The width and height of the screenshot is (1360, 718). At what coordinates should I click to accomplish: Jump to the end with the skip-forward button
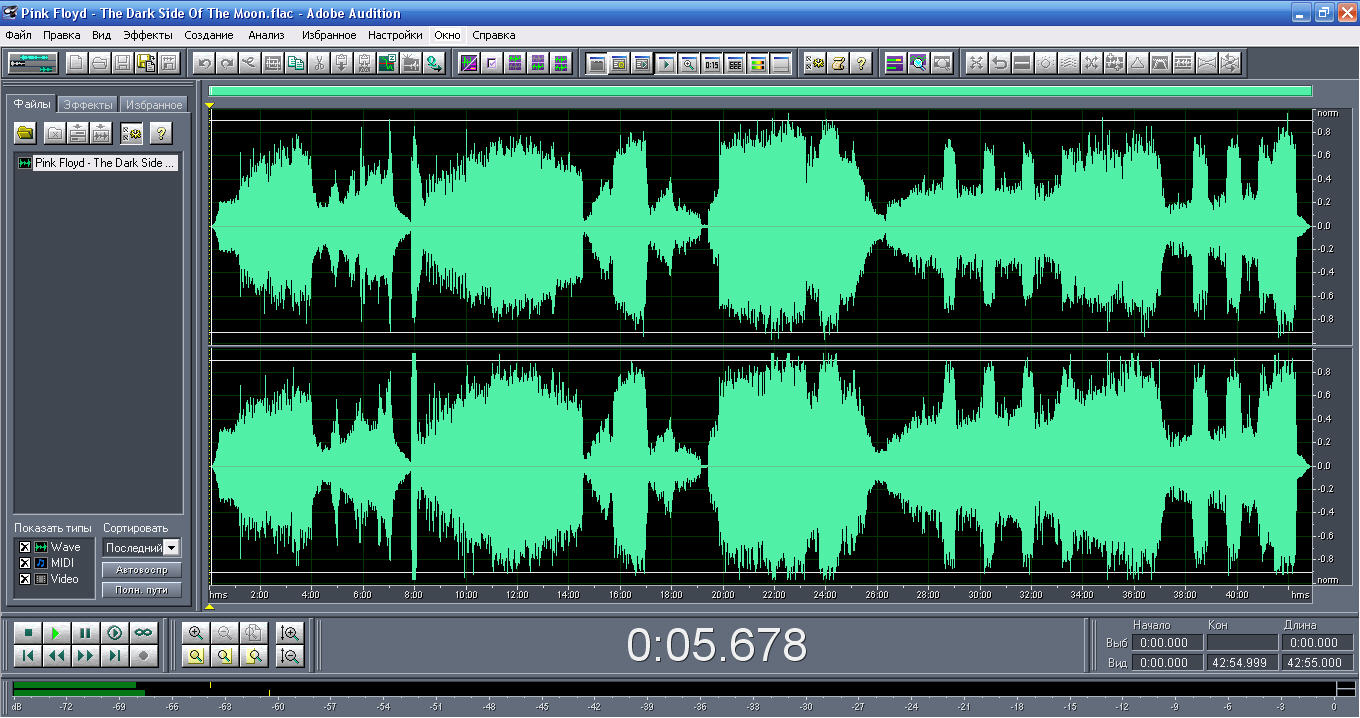(x=115, y=655)
